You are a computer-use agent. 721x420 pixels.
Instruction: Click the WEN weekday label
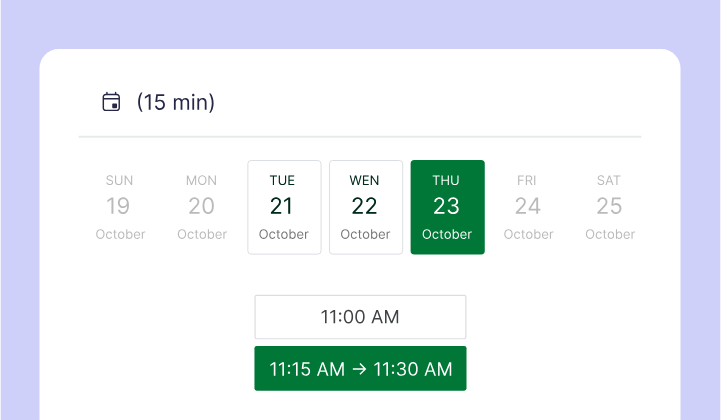click(365, 181)
